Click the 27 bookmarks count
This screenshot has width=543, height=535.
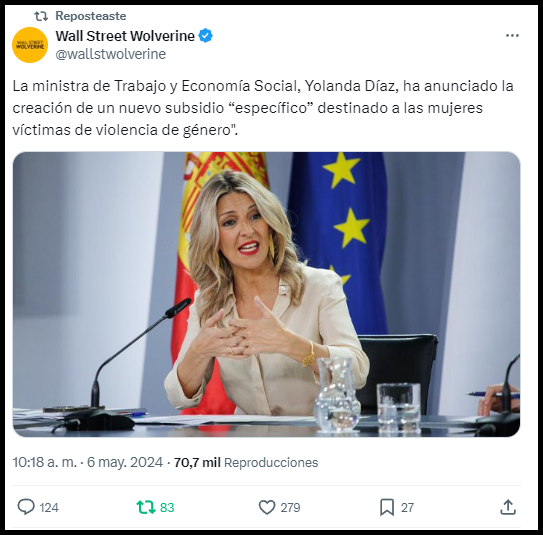point(407,508)
